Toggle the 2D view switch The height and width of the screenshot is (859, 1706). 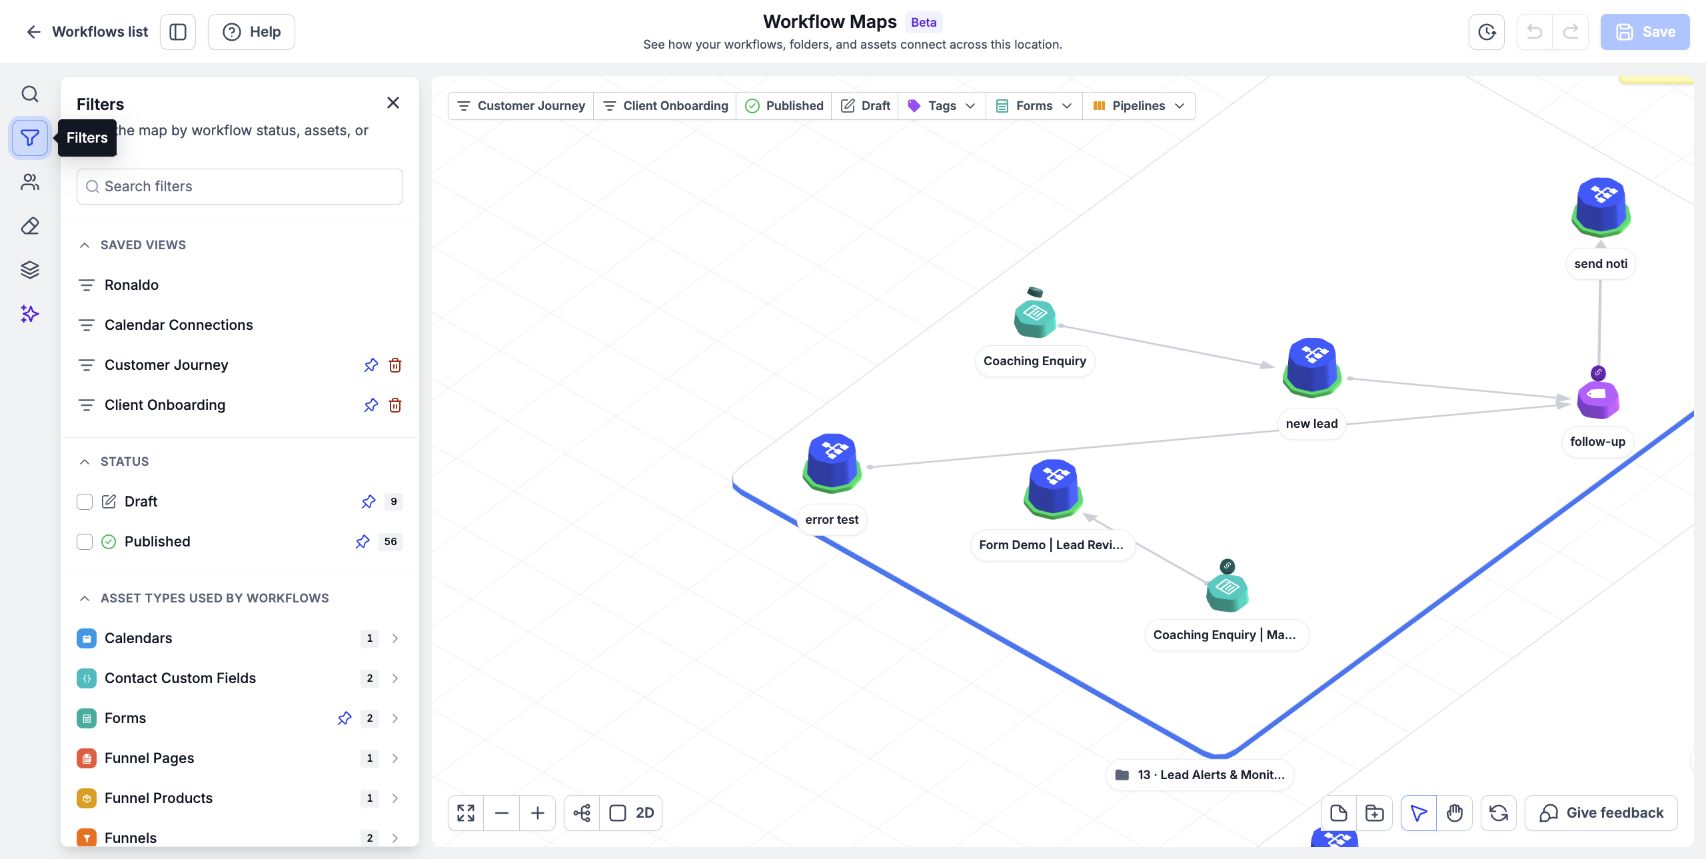pyautogui.click(x=632, y=813)
